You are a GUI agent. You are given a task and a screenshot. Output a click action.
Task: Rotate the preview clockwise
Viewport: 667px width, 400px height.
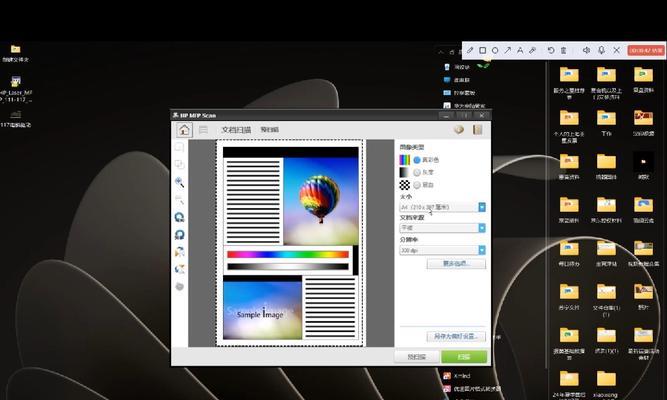(x=180, y=234)
